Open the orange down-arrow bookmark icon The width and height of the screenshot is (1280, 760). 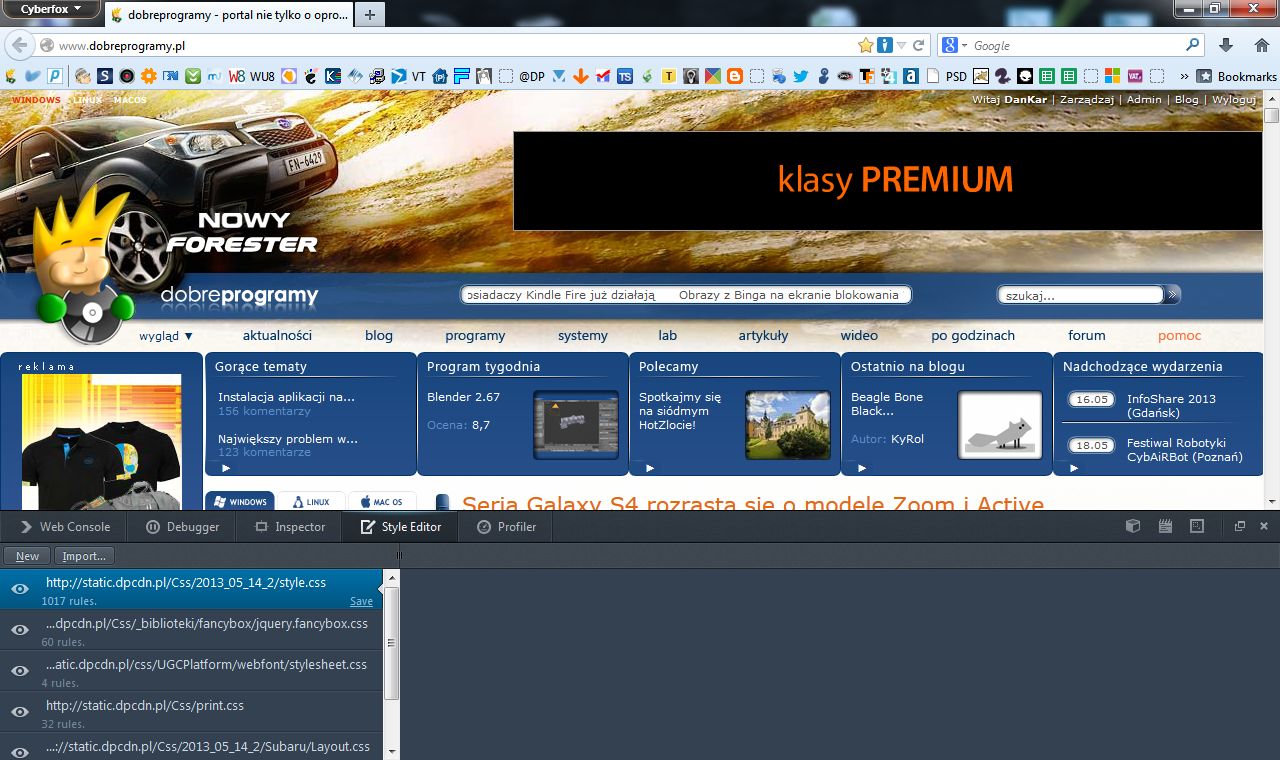pos(580,76)
